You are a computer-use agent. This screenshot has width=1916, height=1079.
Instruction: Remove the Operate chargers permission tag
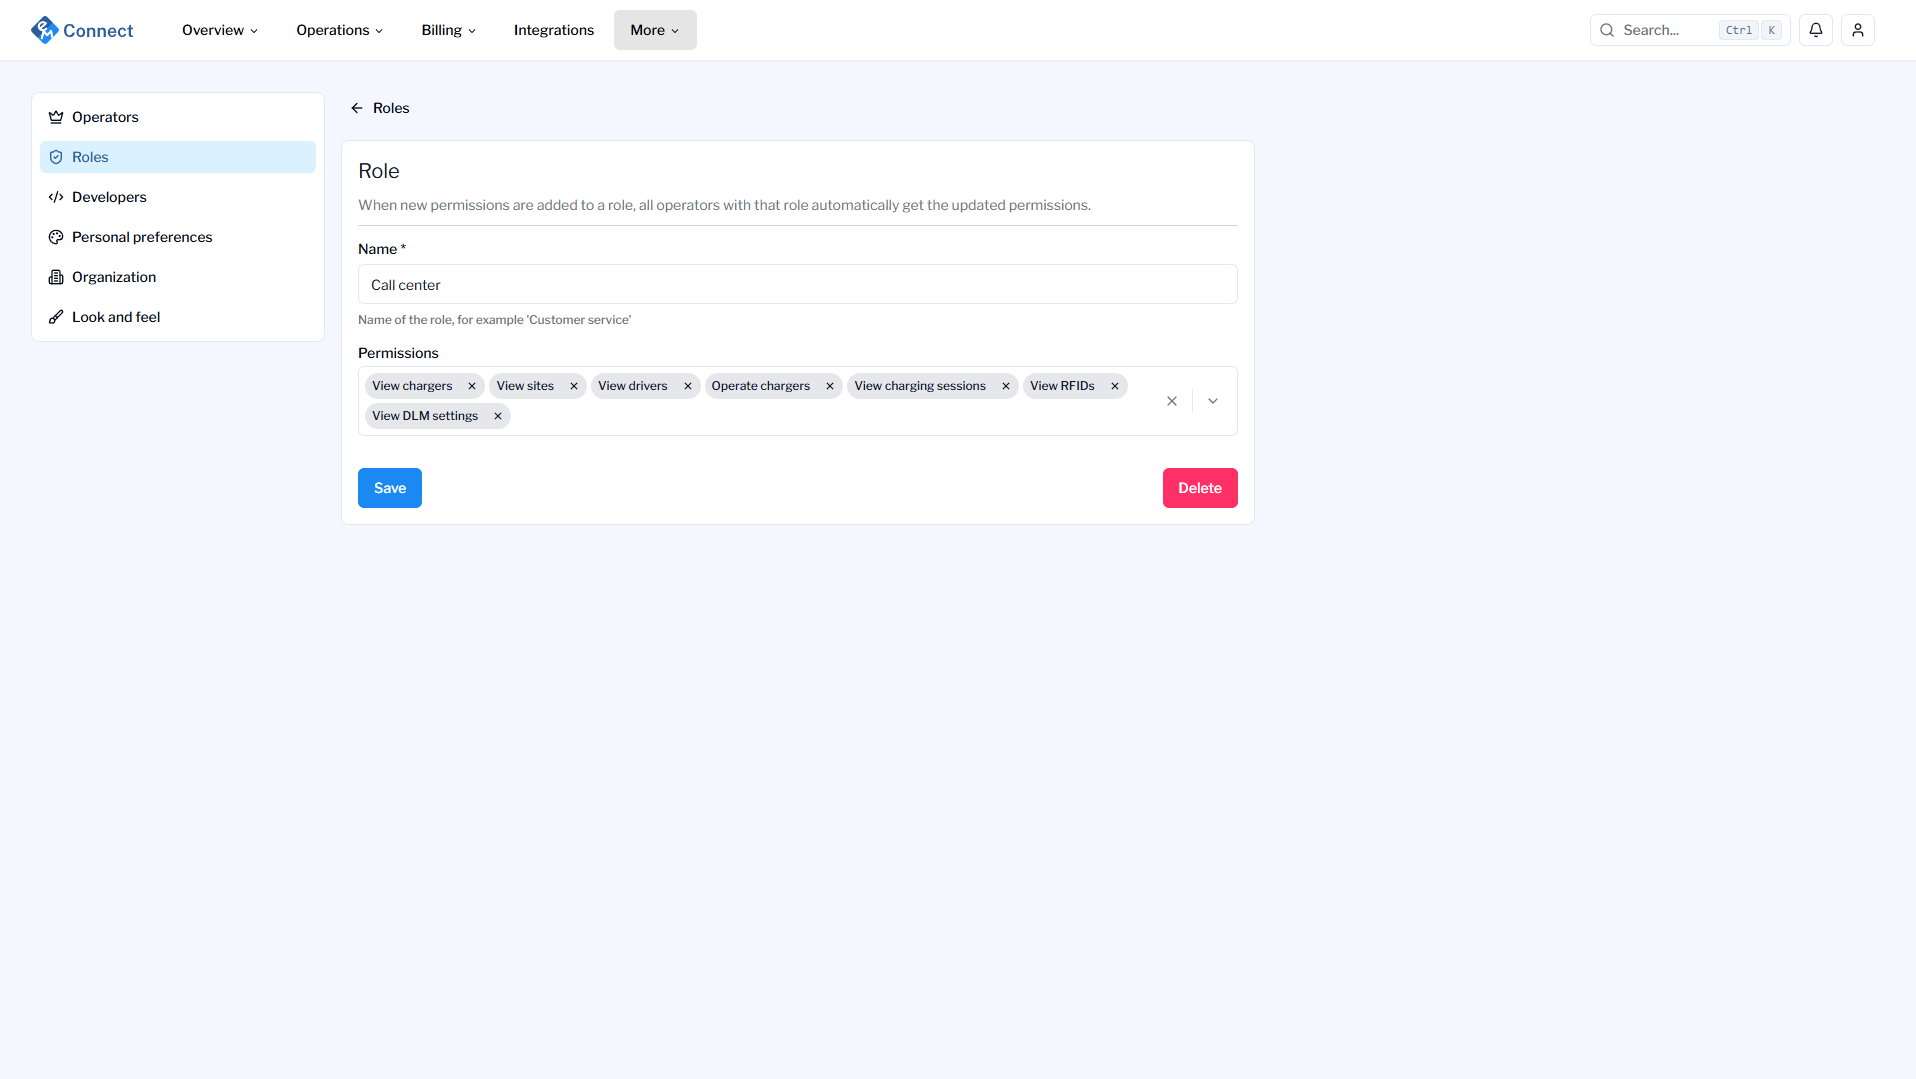click(x=830, y=386)
